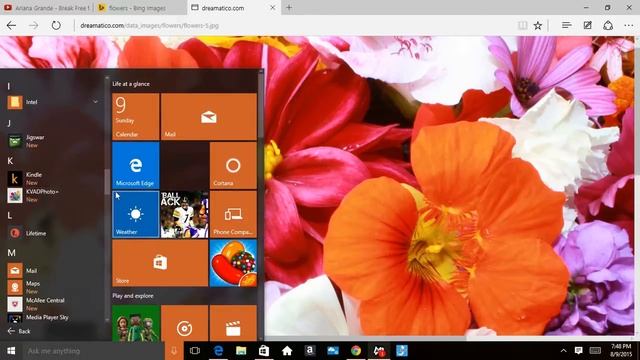Go forward in Edge browser
Image resolution: width=640 pixels, height=360 pixels.
[33, 25]
